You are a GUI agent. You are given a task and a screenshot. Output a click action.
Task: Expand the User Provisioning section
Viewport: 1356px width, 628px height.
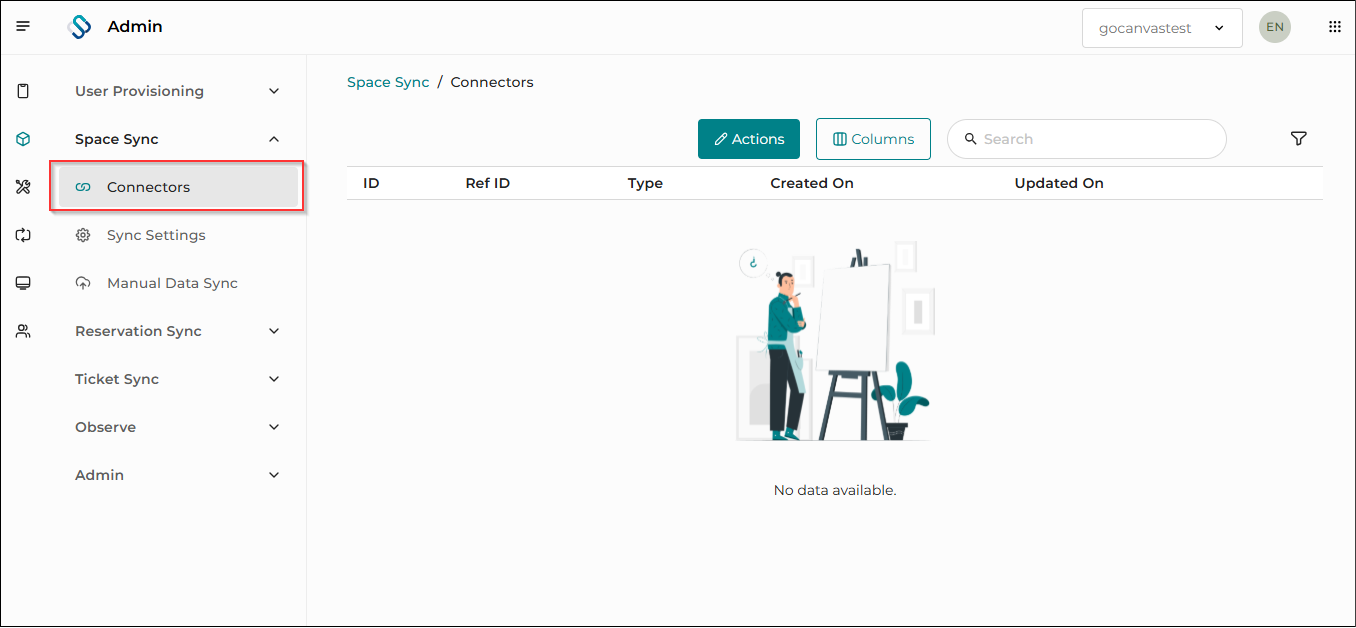[x=178, y=91]
